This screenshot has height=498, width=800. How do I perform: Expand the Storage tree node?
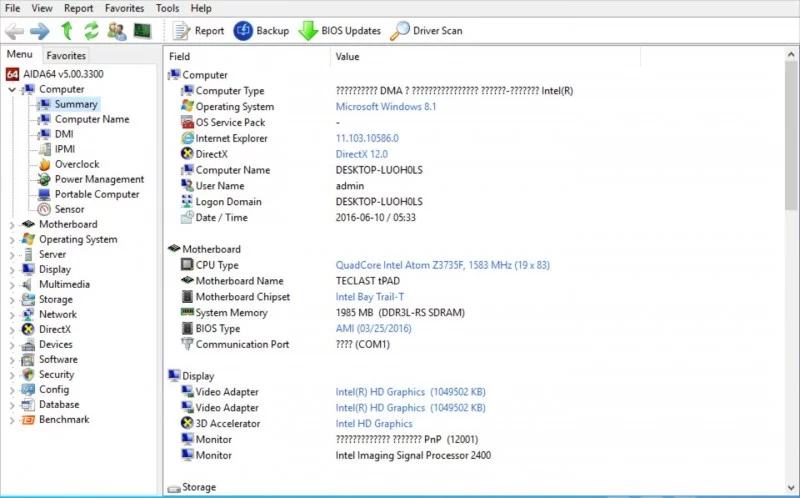(12, 300)
